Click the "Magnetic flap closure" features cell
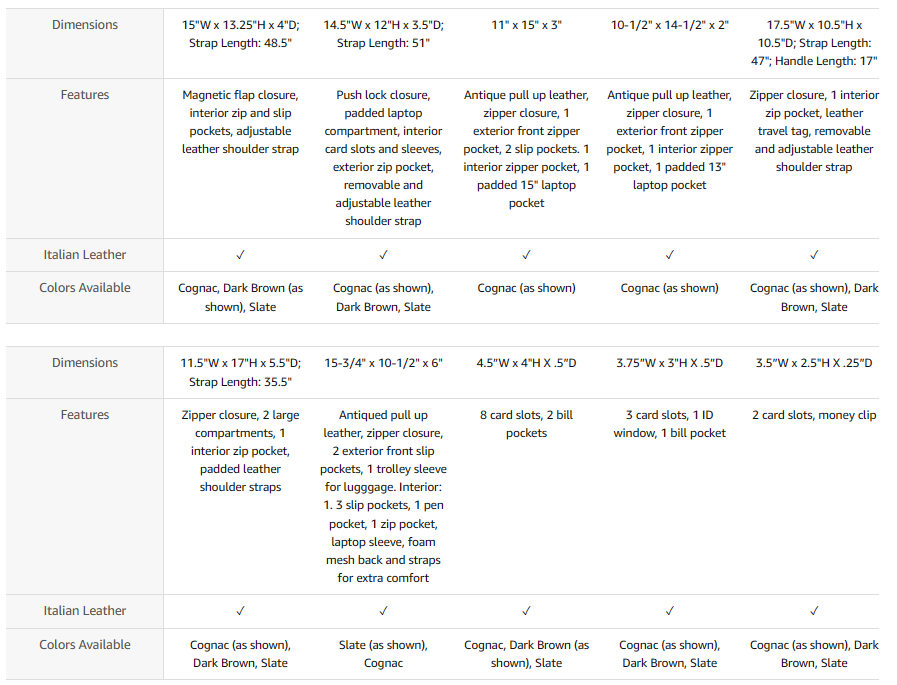897x685 pixels. click(240, 122)
